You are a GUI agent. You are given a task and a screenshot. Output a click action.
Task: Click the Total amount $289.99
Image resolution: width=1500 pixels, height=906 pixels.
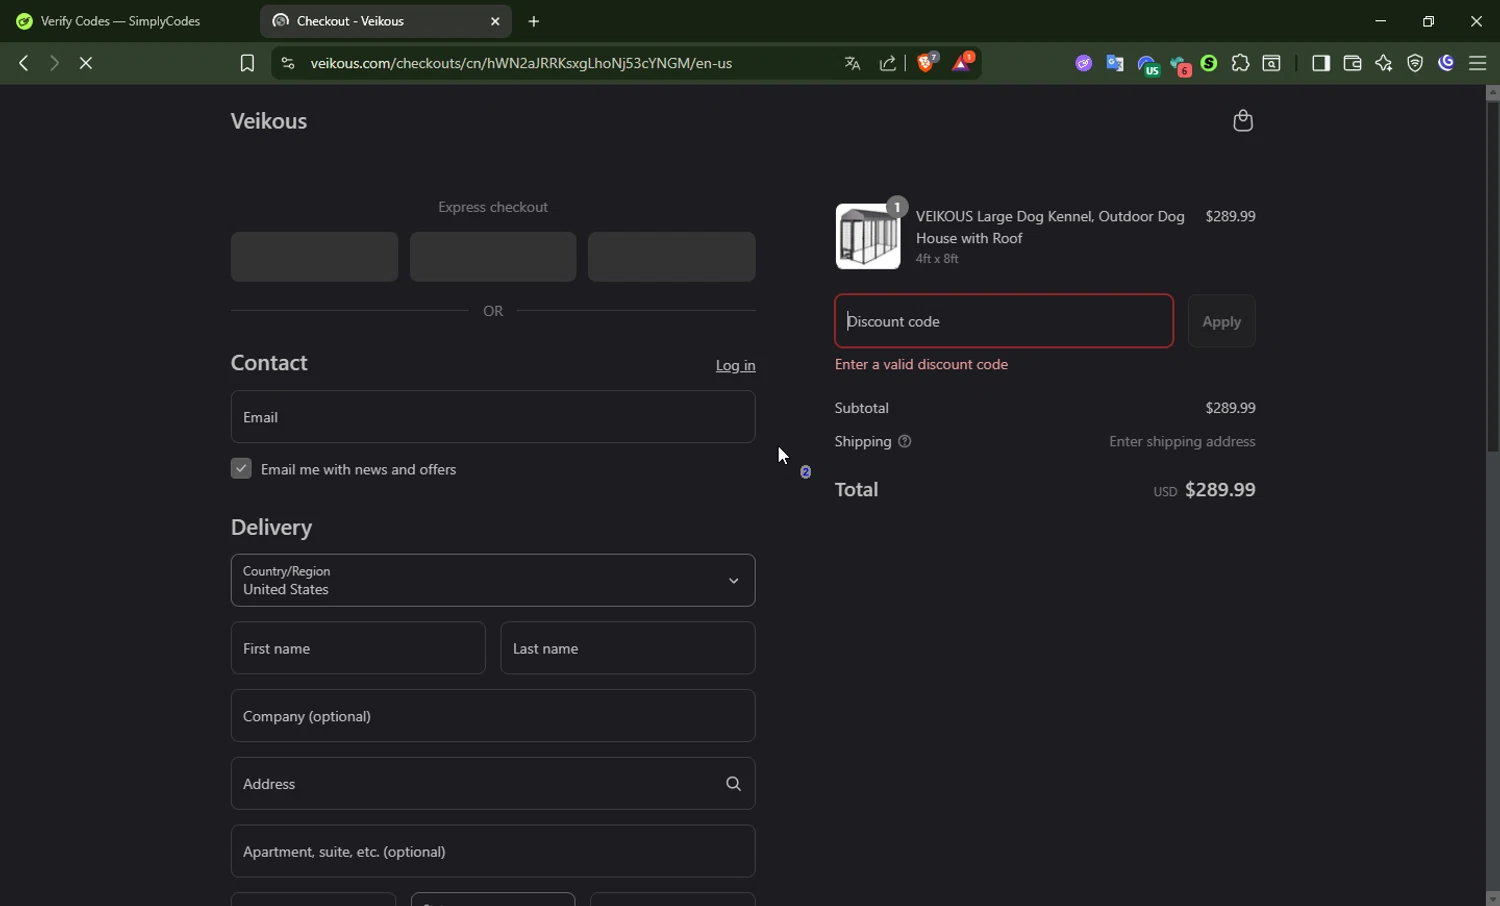tap(1220, 490)
